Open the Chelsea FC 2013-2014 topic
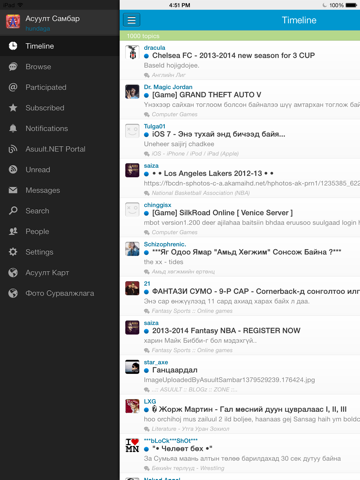This screenshot has height=480, width=360. click(233, 56)
